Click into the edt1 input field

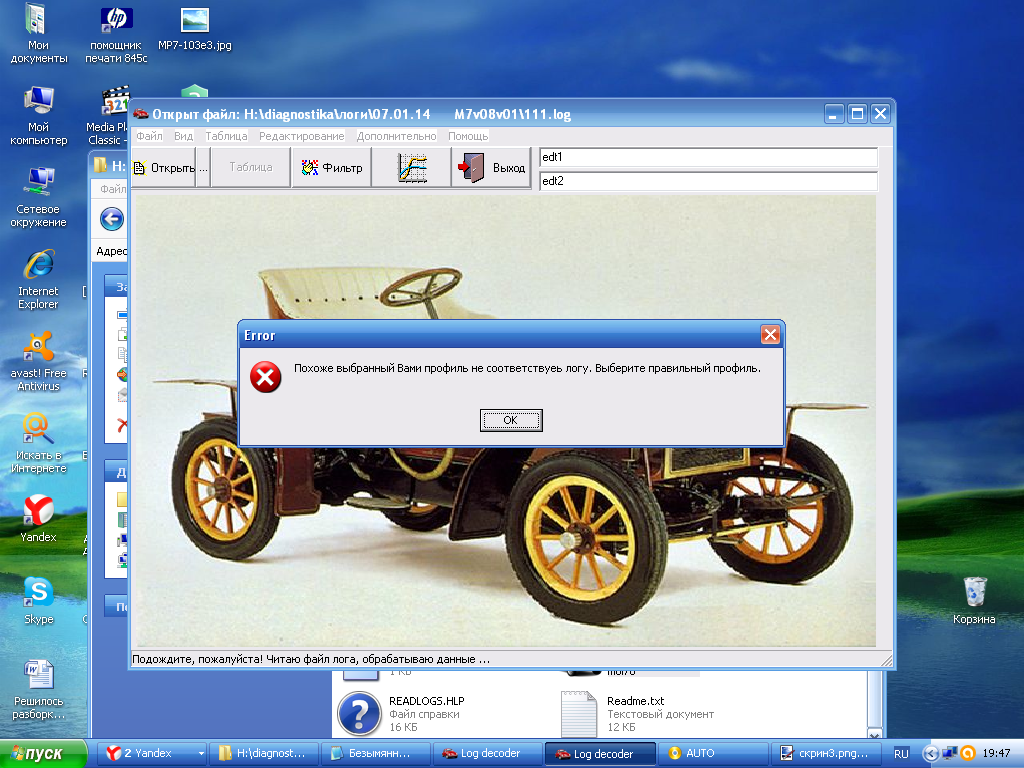pyautogui.click(x=709, y=157)
